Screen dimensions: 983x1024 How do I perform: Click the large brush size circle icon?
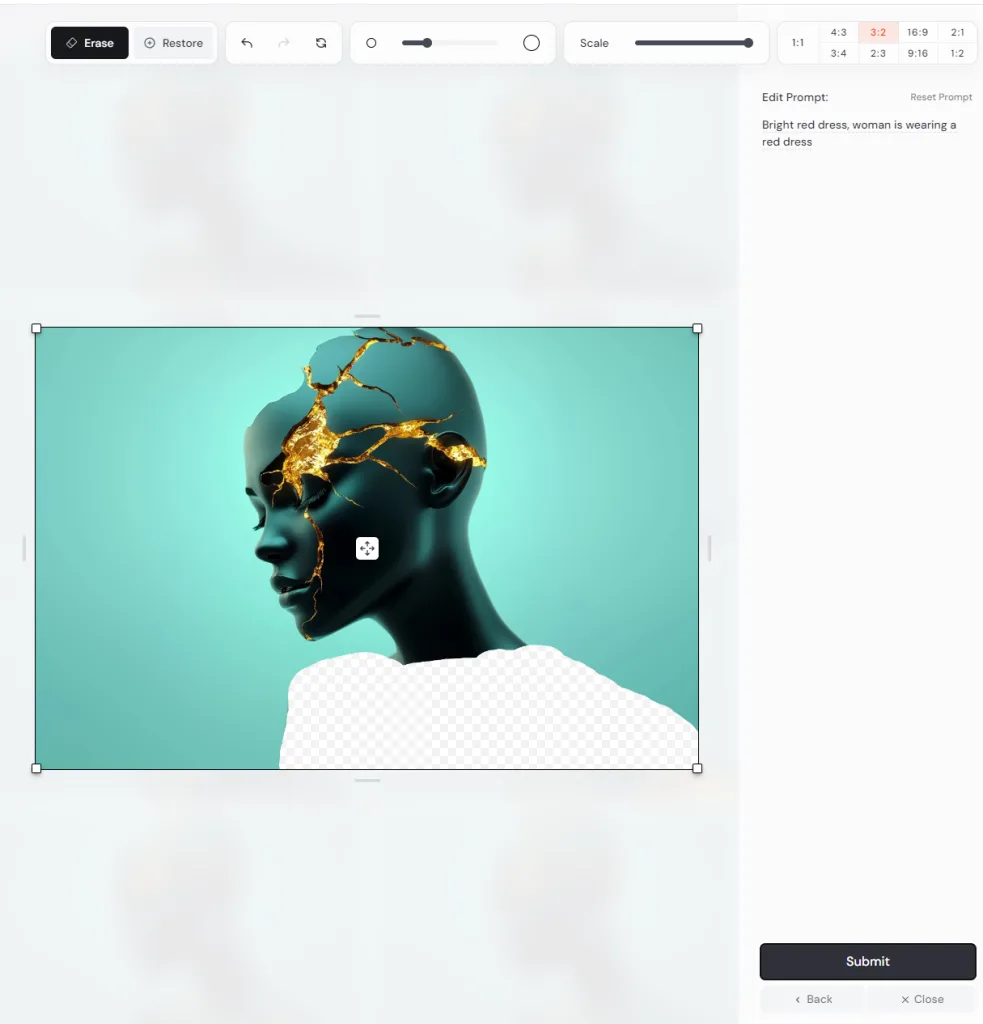point(531,43)
